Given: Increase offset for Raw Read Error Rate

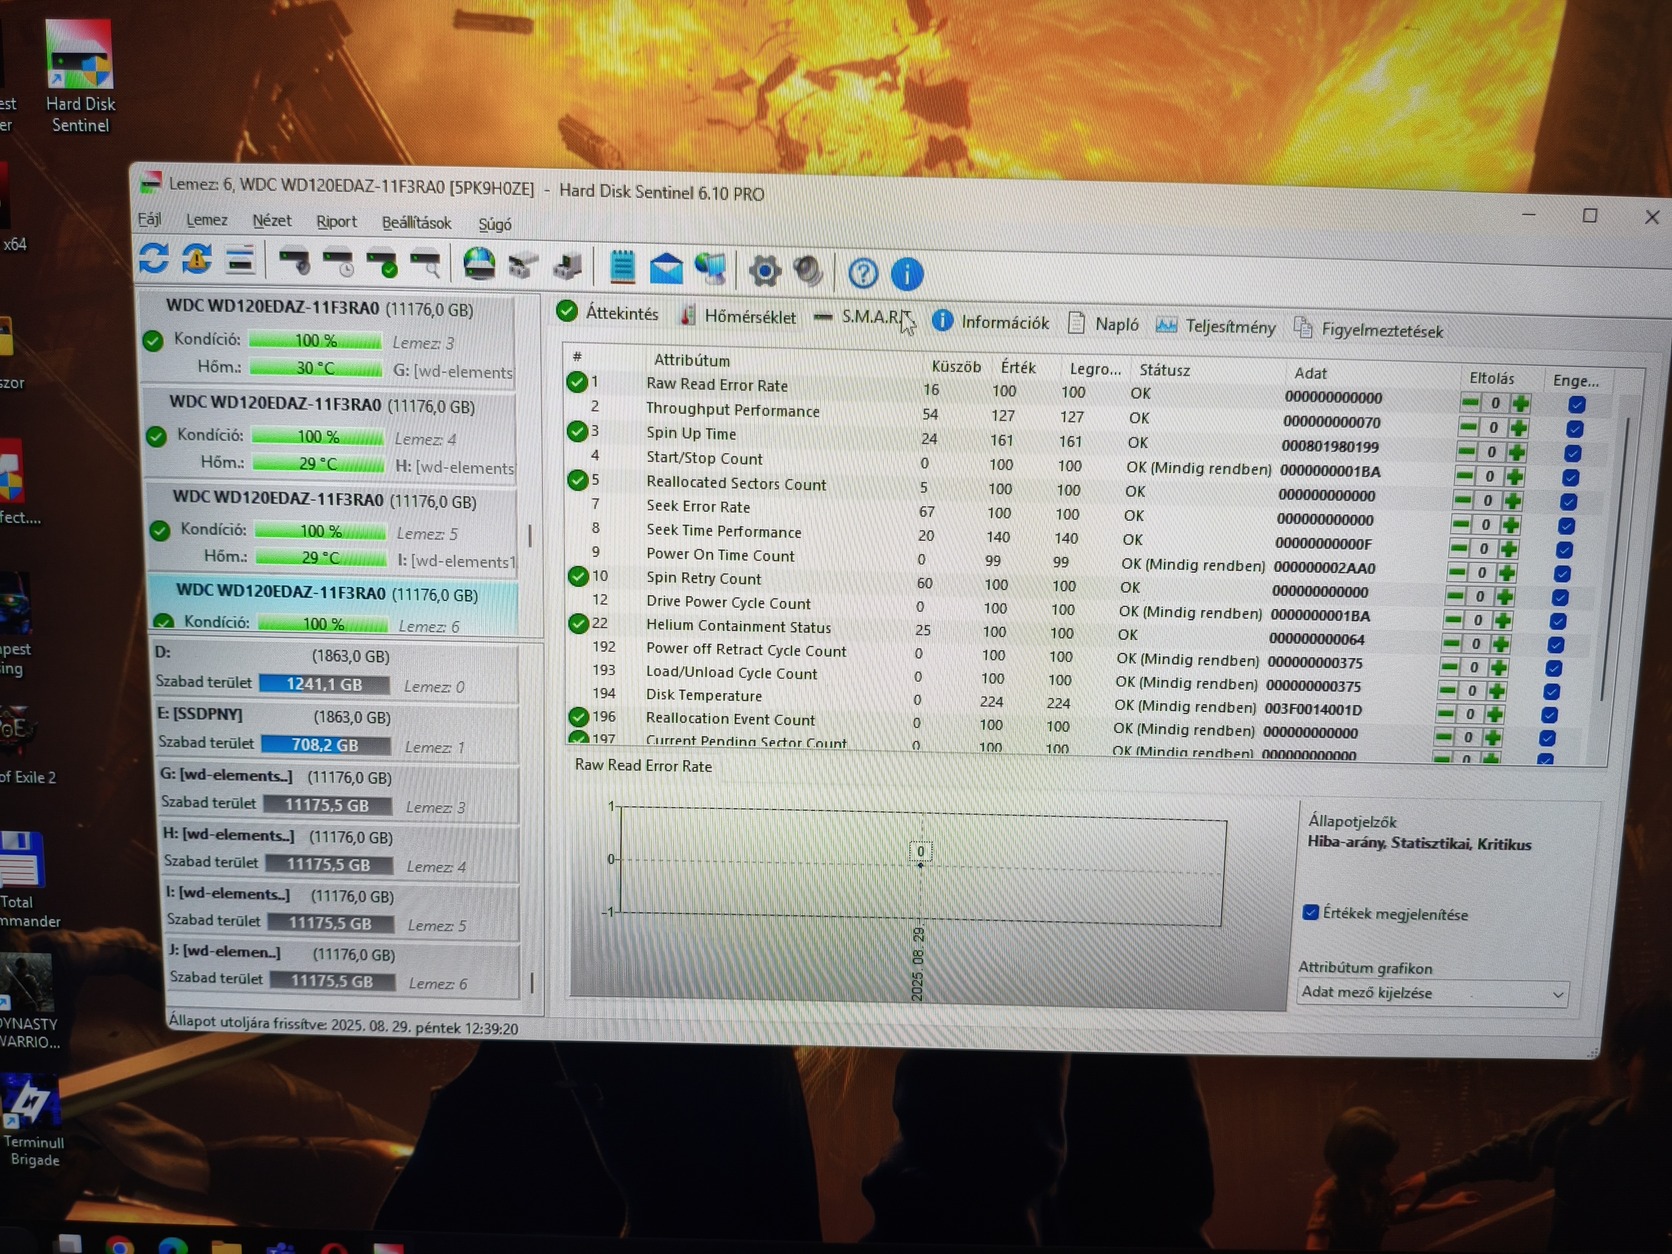Looking at the screenshot, I should click(1520, 403).
